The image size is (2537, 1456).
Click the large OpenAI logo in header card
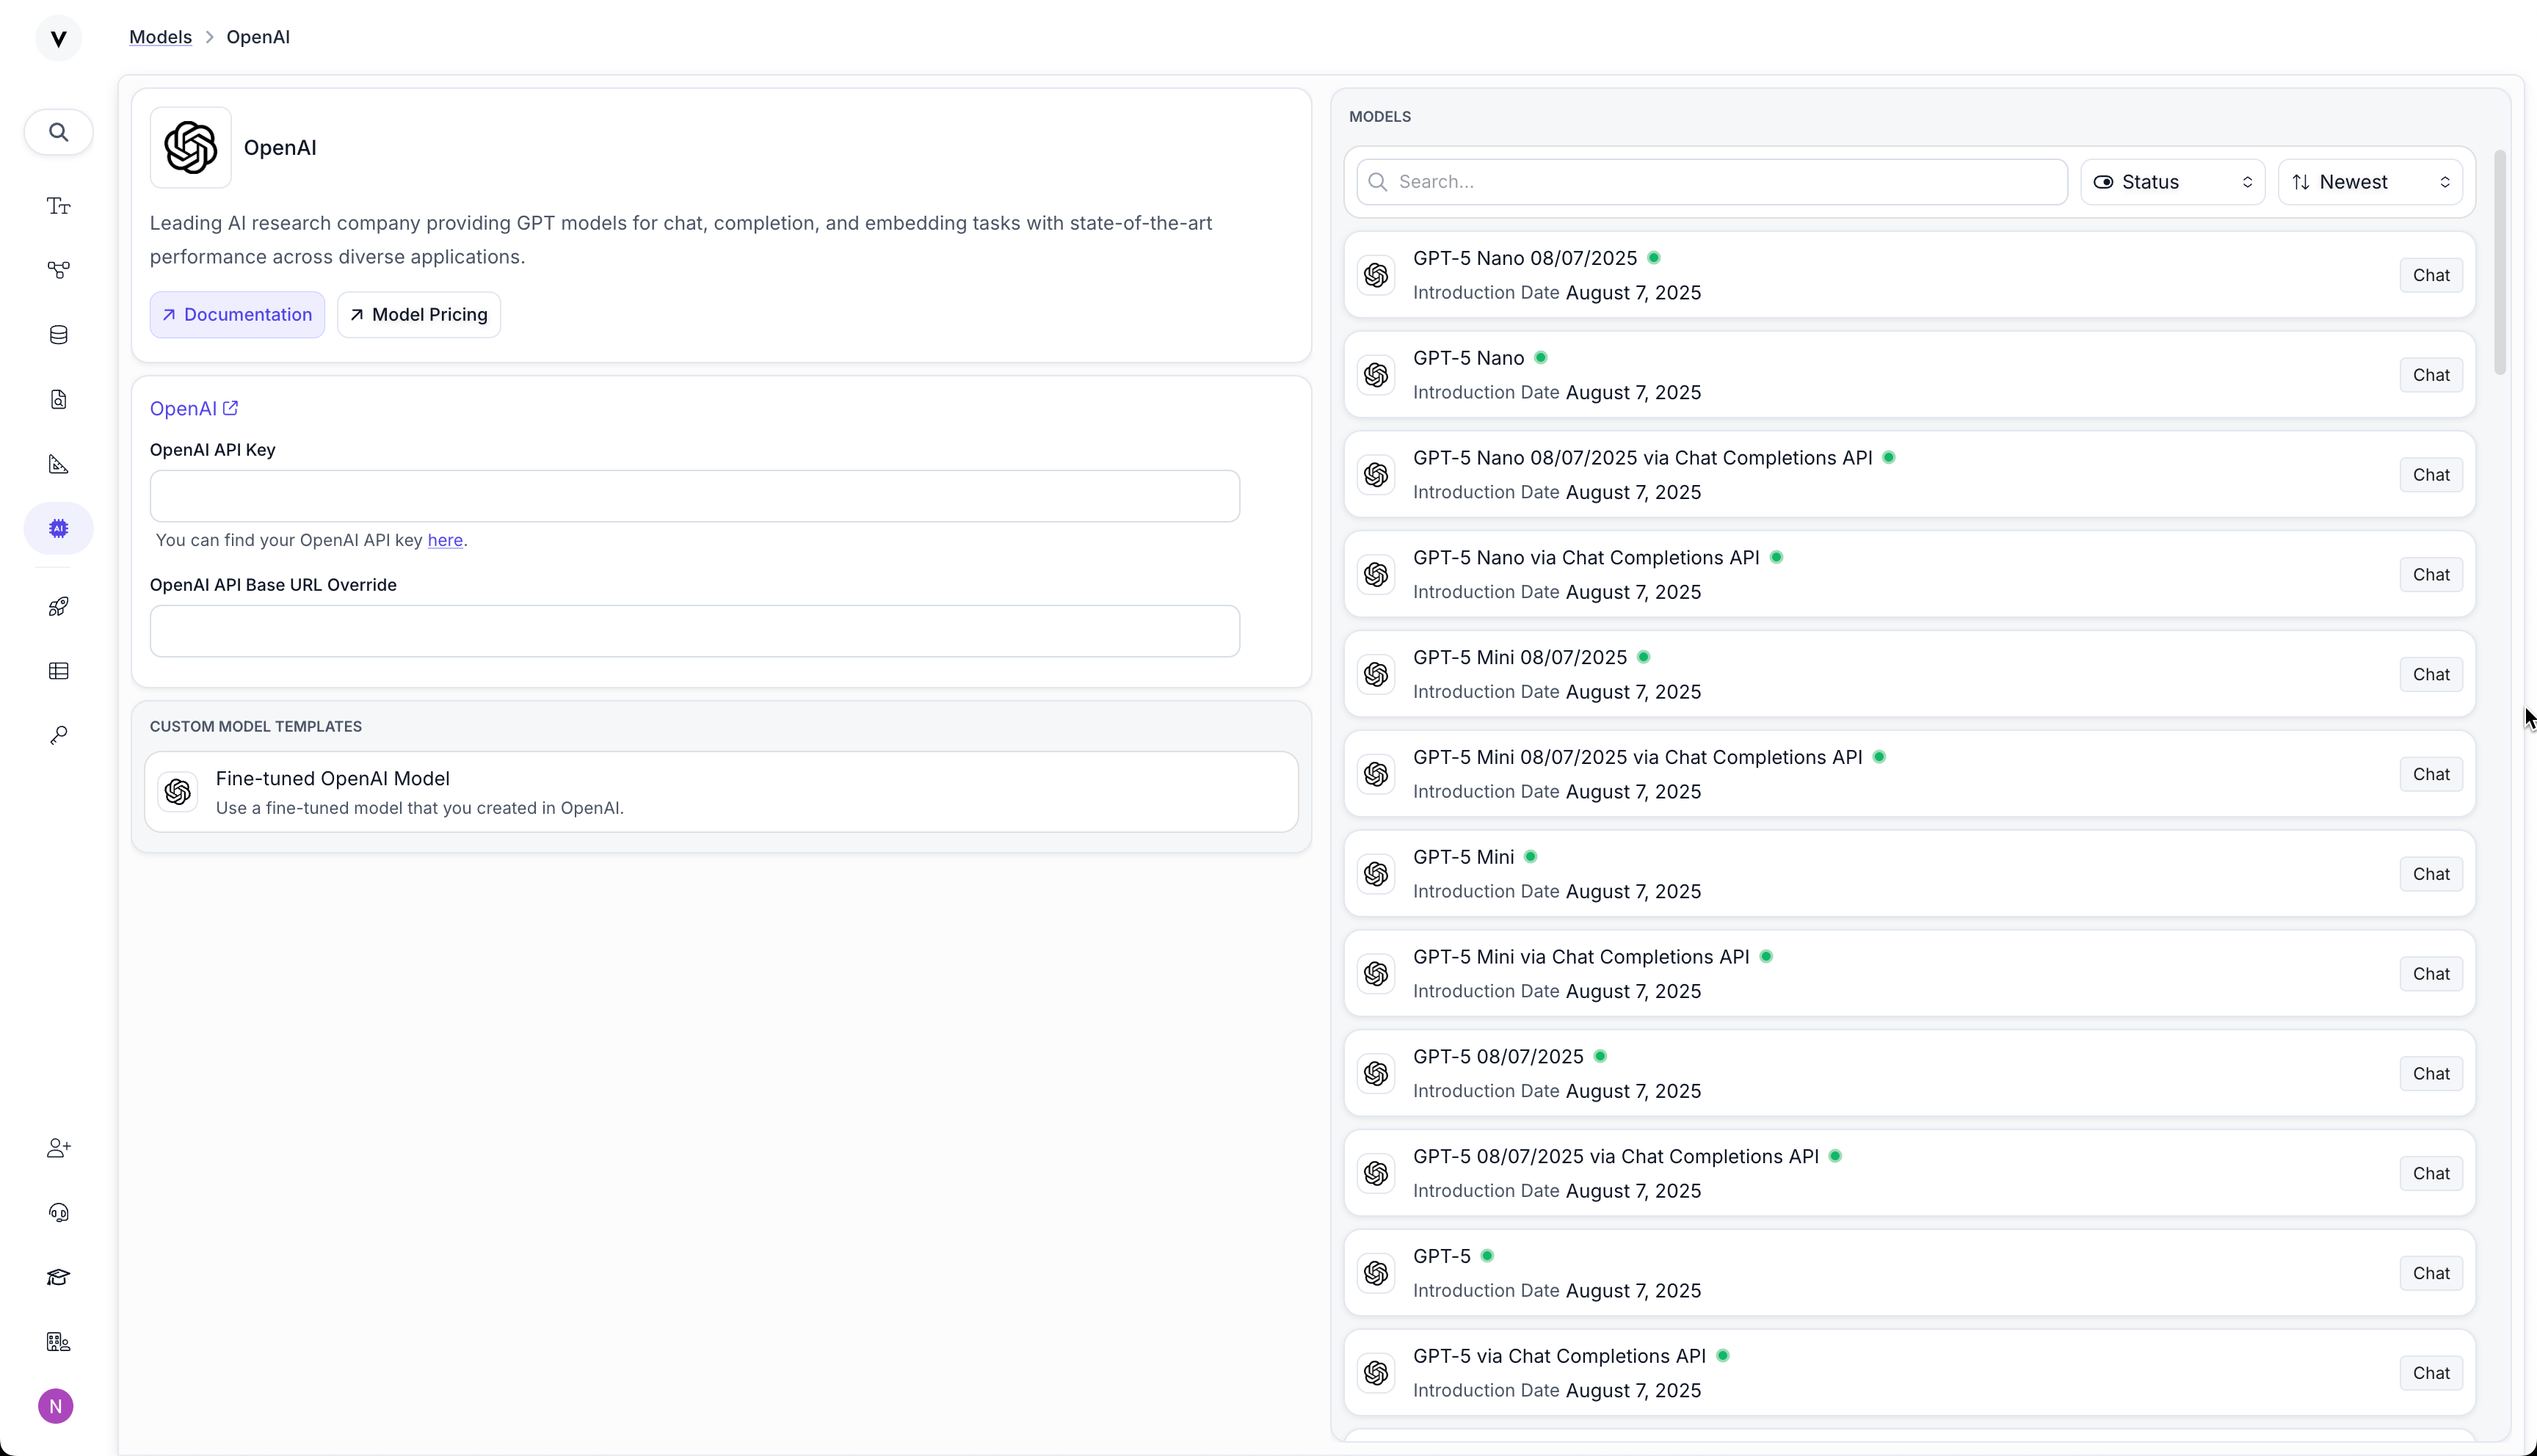click(x=191, y=147)
